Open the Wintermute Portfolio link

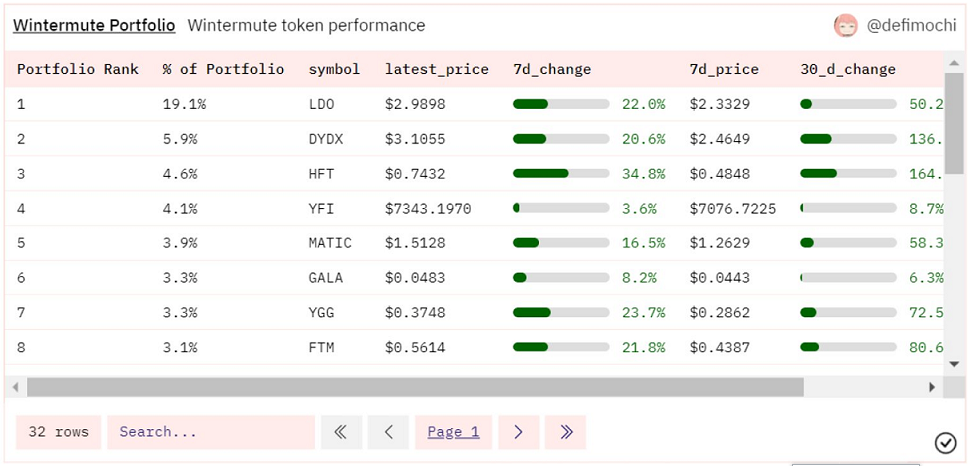(94, 26)
